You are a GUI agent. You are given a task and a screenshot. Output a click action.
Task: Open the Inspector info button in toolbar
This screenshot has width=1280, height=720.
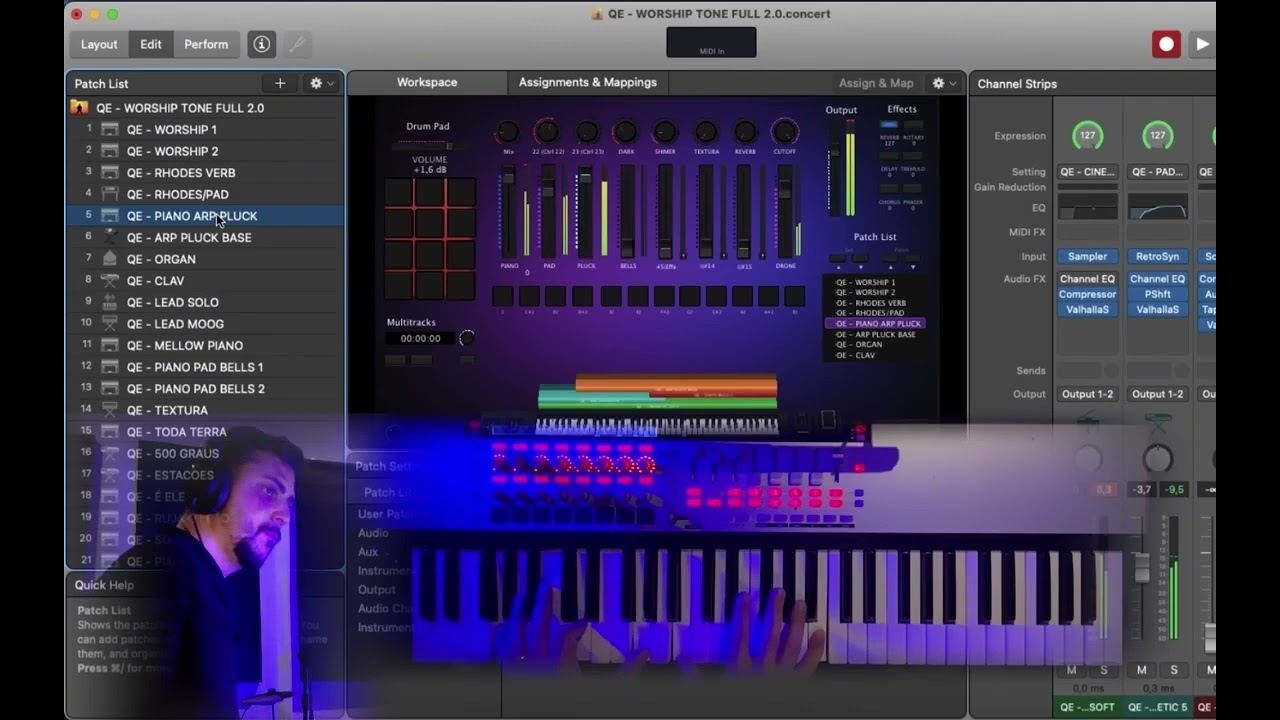tap(261, 44)
